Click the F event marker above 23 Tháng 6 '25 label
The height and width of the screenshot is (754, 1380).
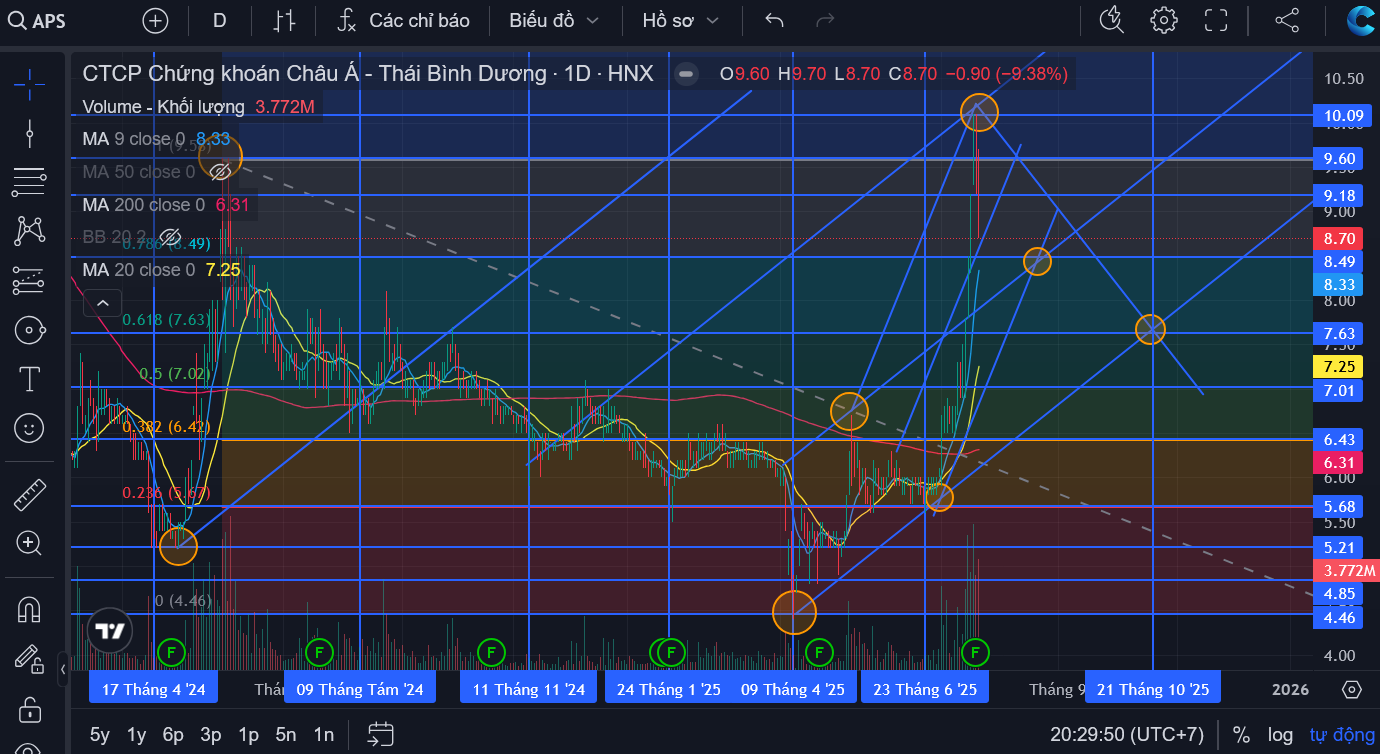point(975,653)
